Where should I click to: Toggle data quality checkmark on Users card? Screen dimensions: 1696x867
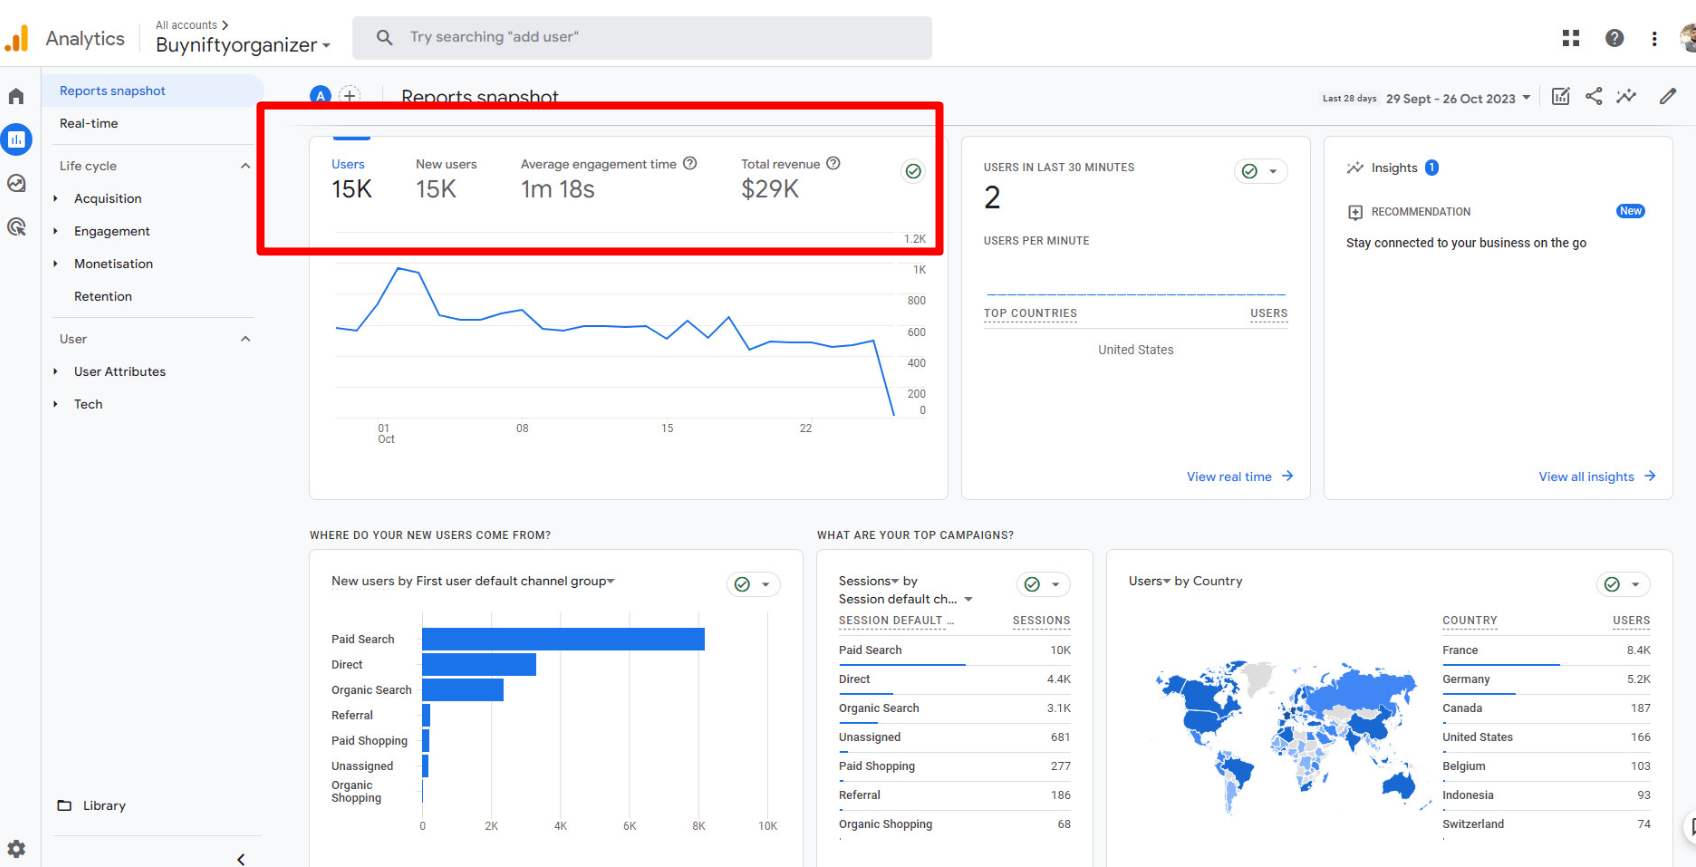click(913, 171)
